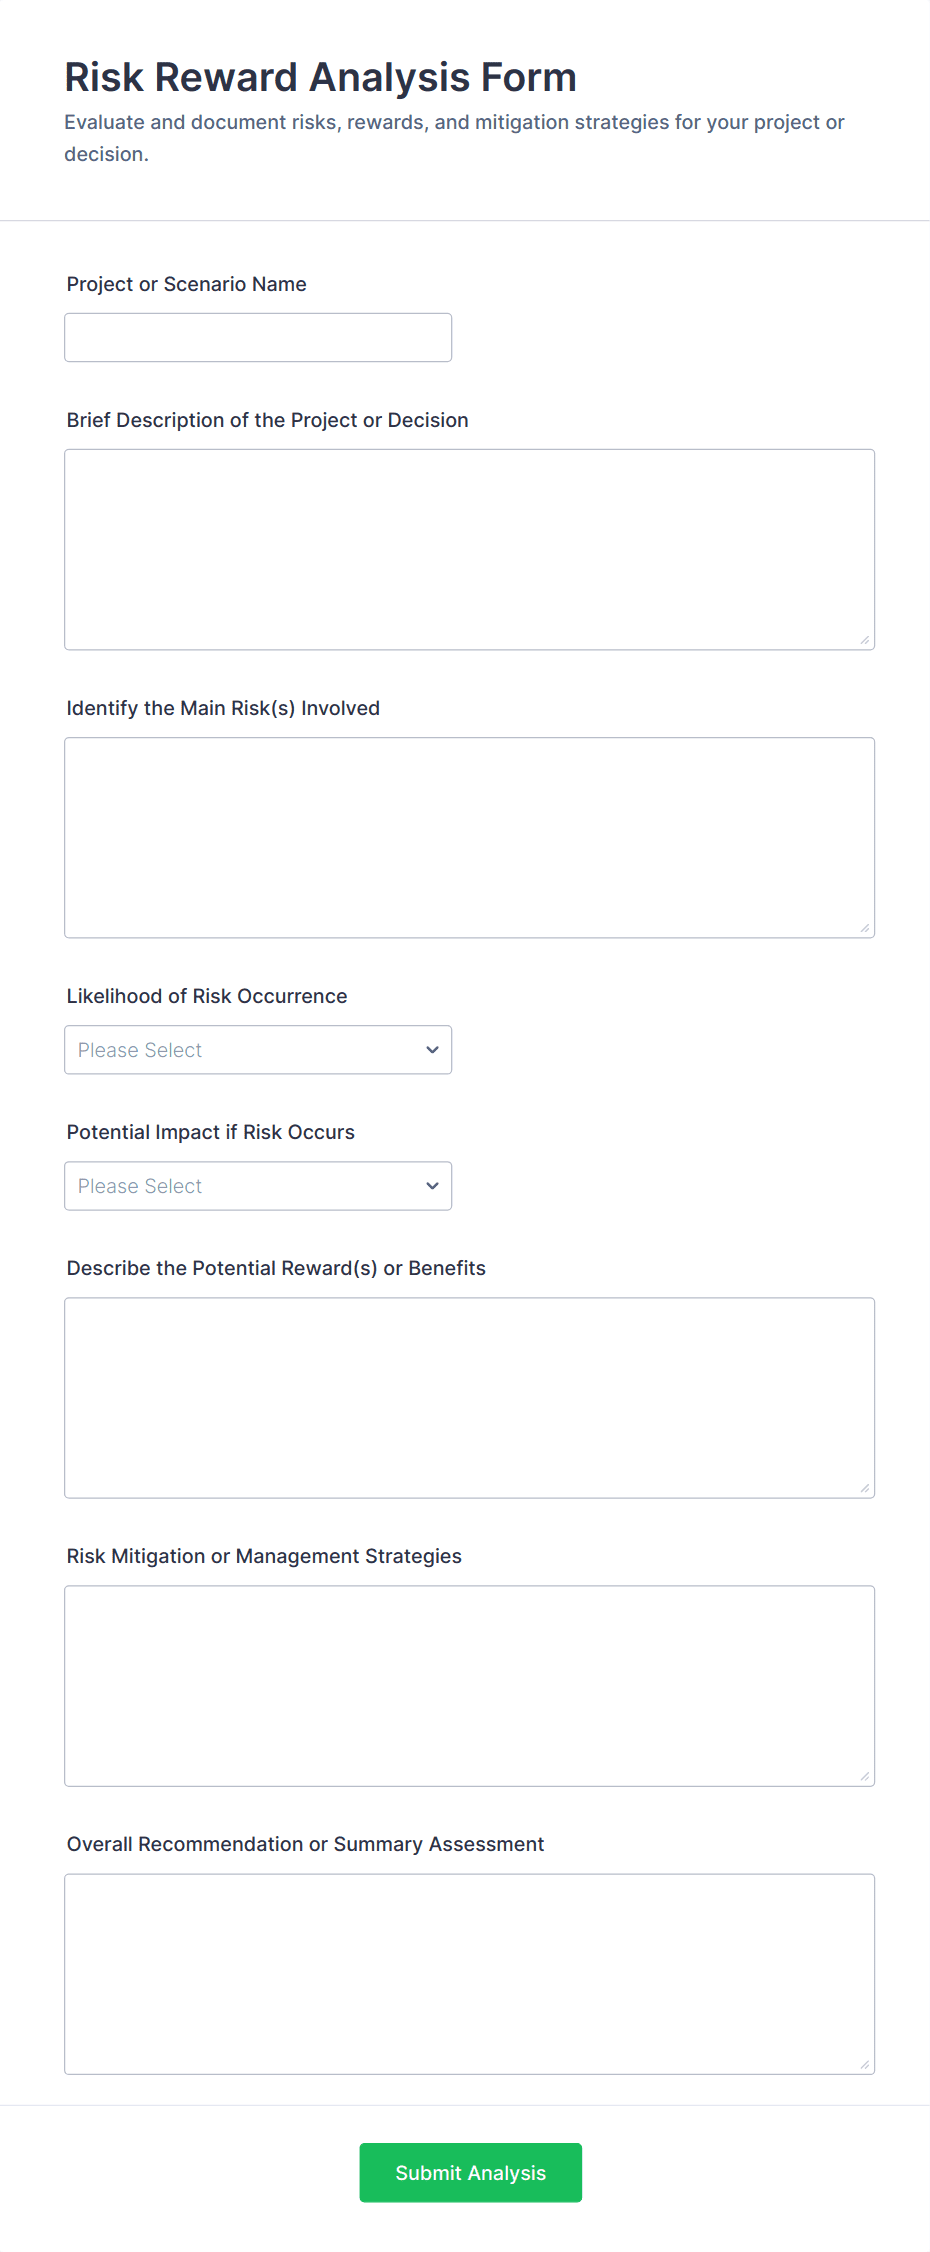Click the Overall Recommendation or Summary Assessment label
Viewport: 930px width, 2252px height.
point(305,1844)
